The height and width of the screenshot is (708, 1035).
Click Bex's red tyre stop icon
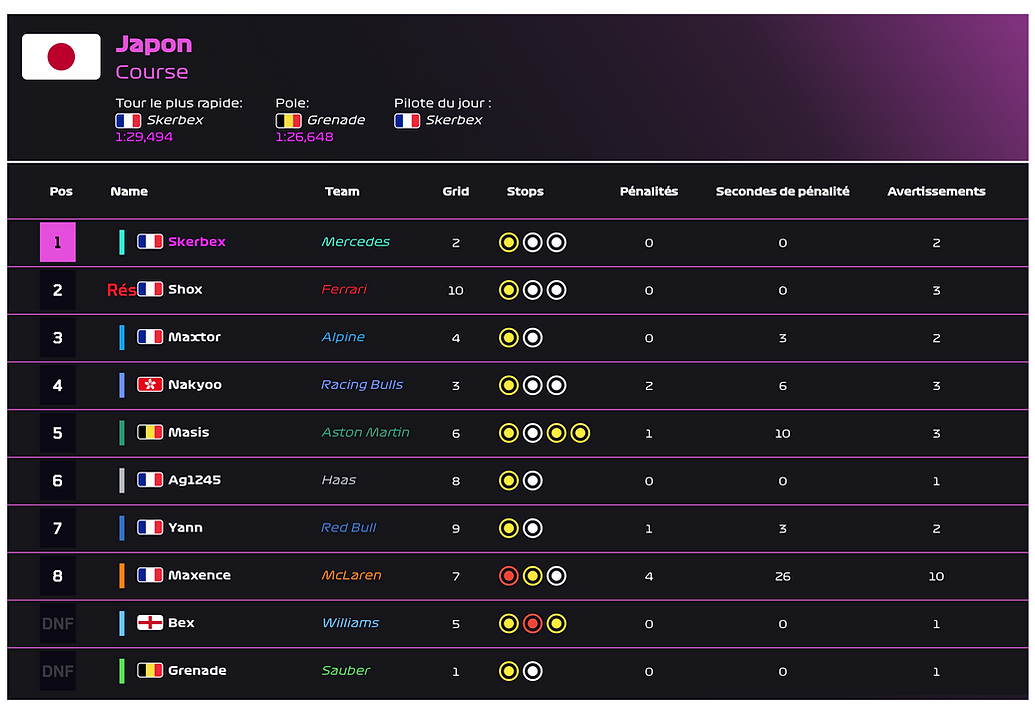(533, 624)
